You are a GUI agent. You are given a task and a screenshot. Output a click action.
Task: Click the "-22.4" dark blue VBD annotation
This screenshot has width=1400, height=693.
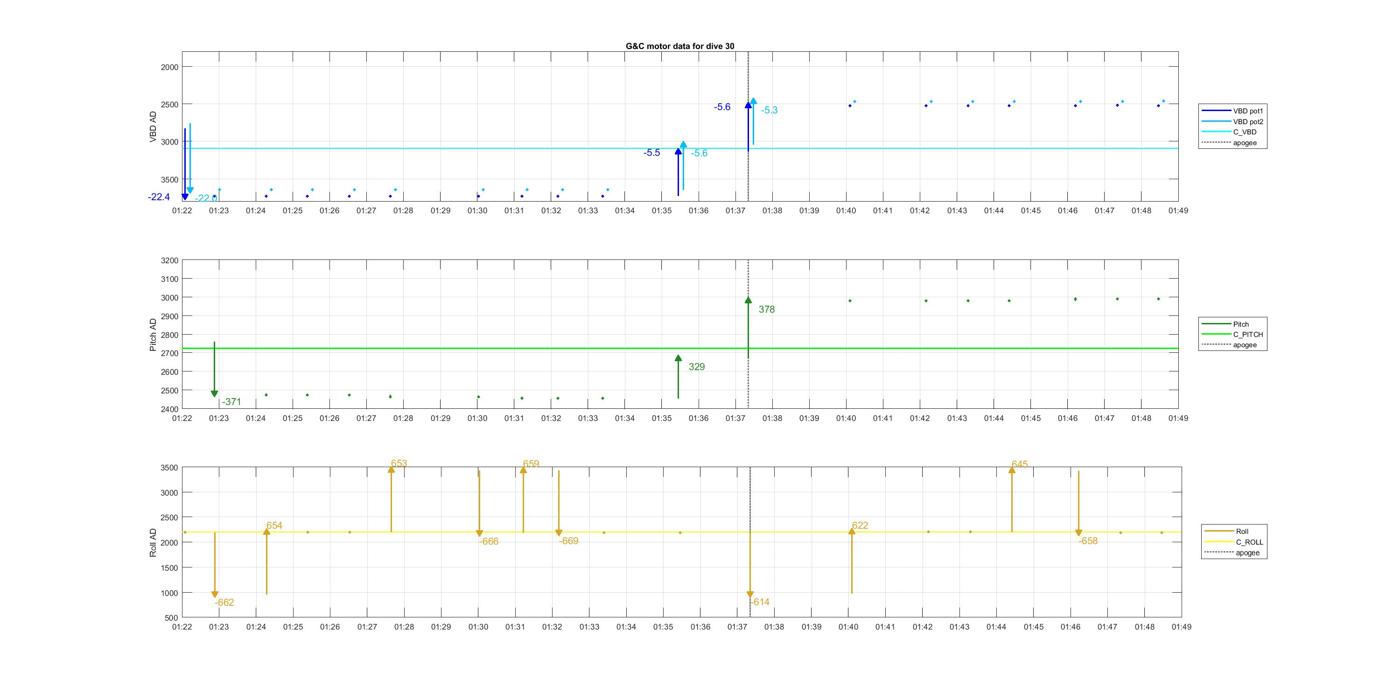159,197
